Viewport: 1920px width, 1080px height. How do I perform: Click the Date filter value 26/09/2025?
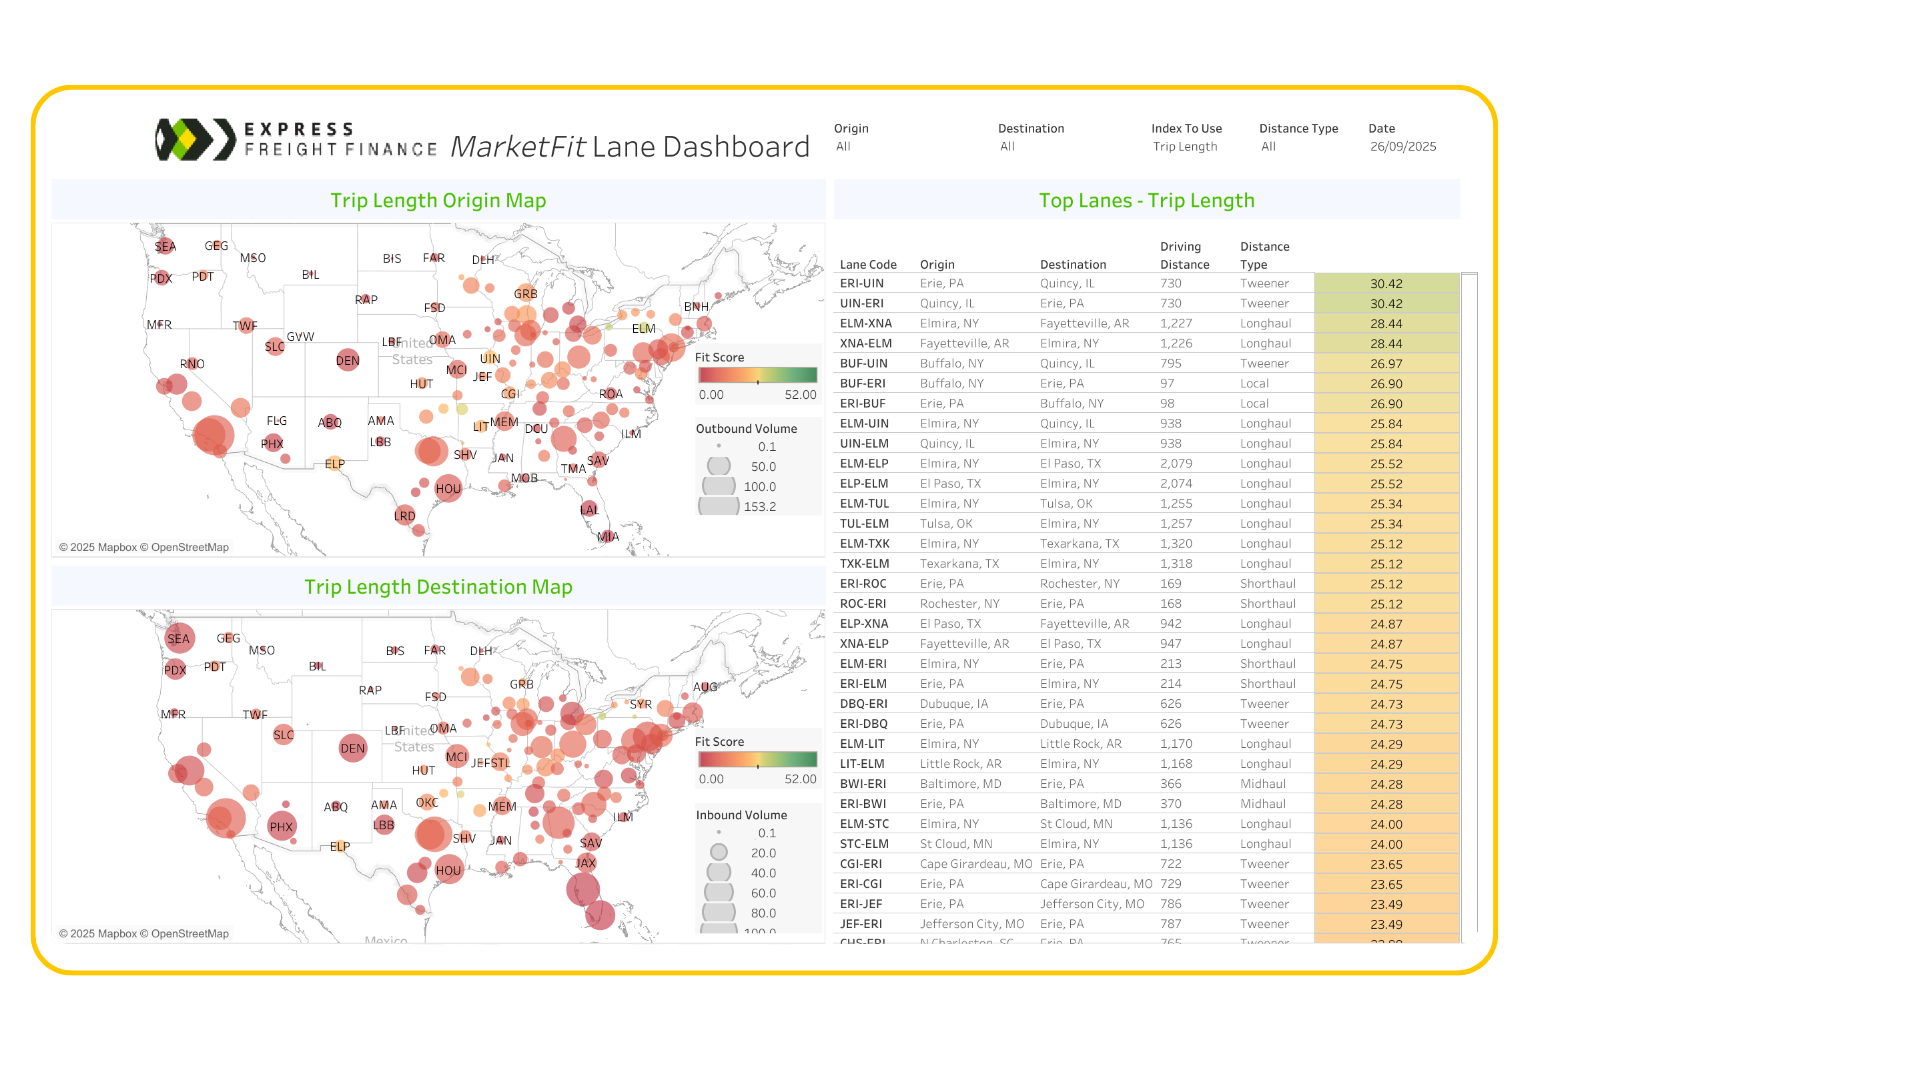click(x=1402, y=147)
